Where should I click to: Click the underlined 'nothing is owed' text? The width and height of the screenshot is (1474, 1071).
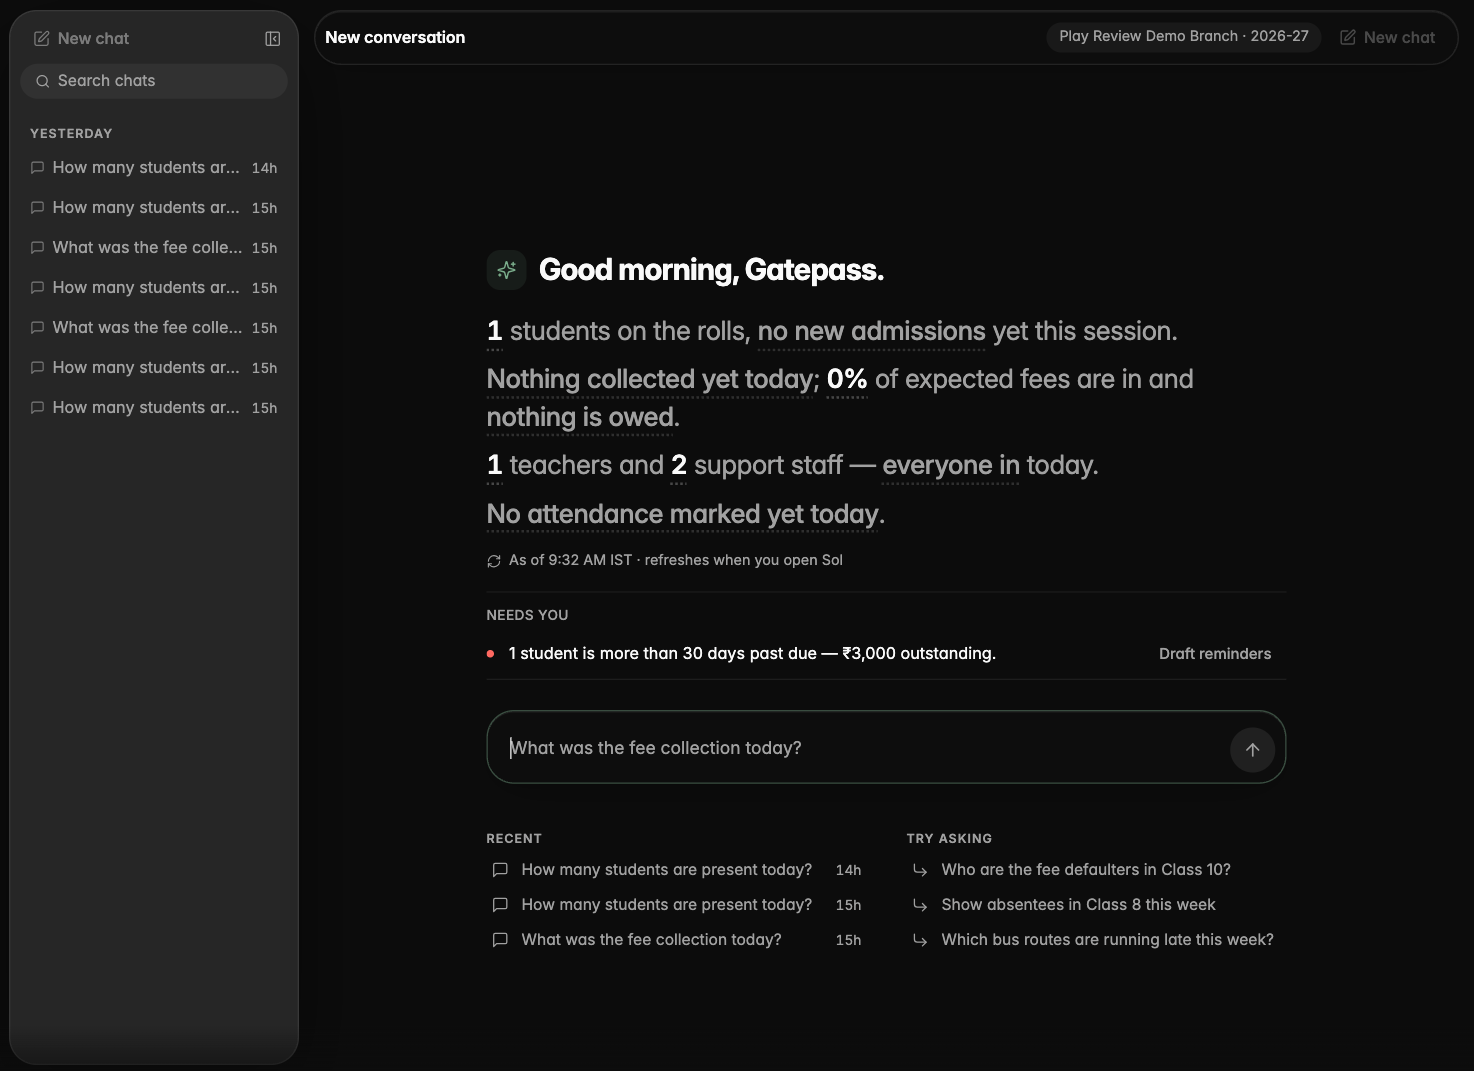point(581,417)
